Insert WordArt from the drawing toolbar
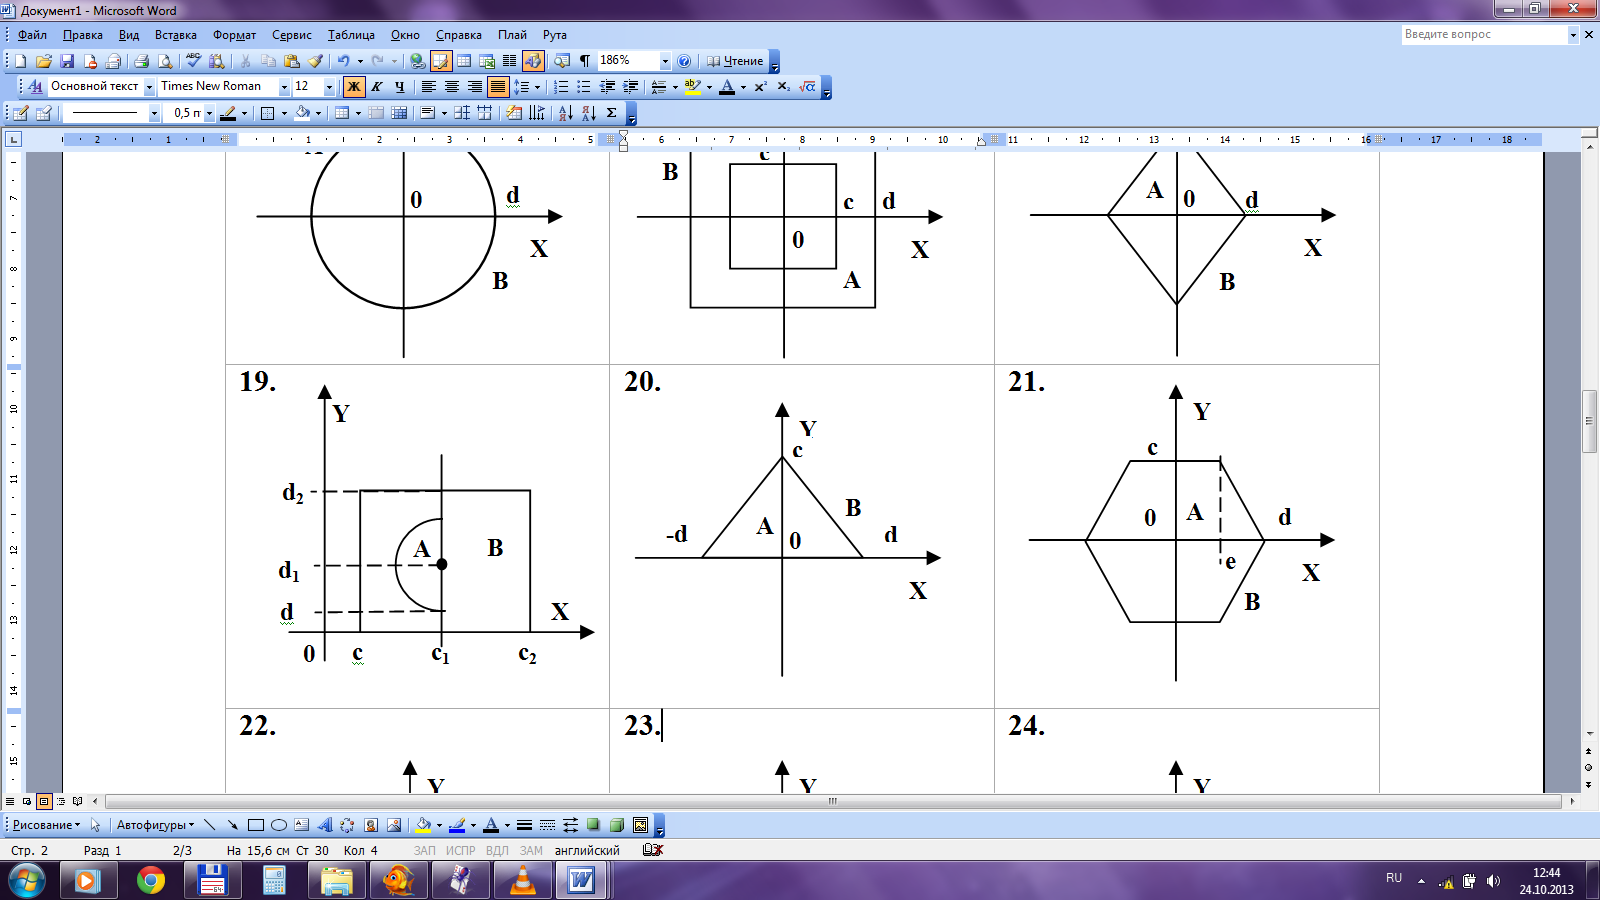The width and height of the screenshot is (1600, 900). click(324, 825)
